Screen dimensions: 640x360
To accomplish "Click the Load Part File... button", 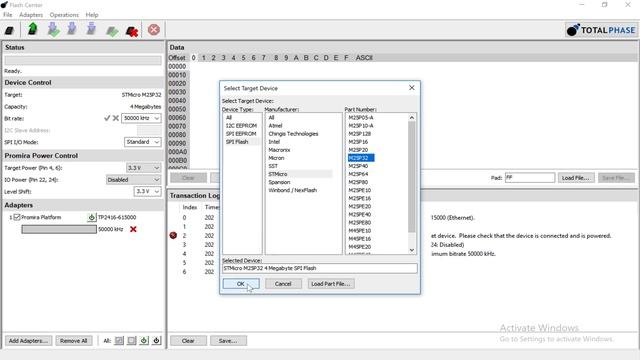I will 331,284.
